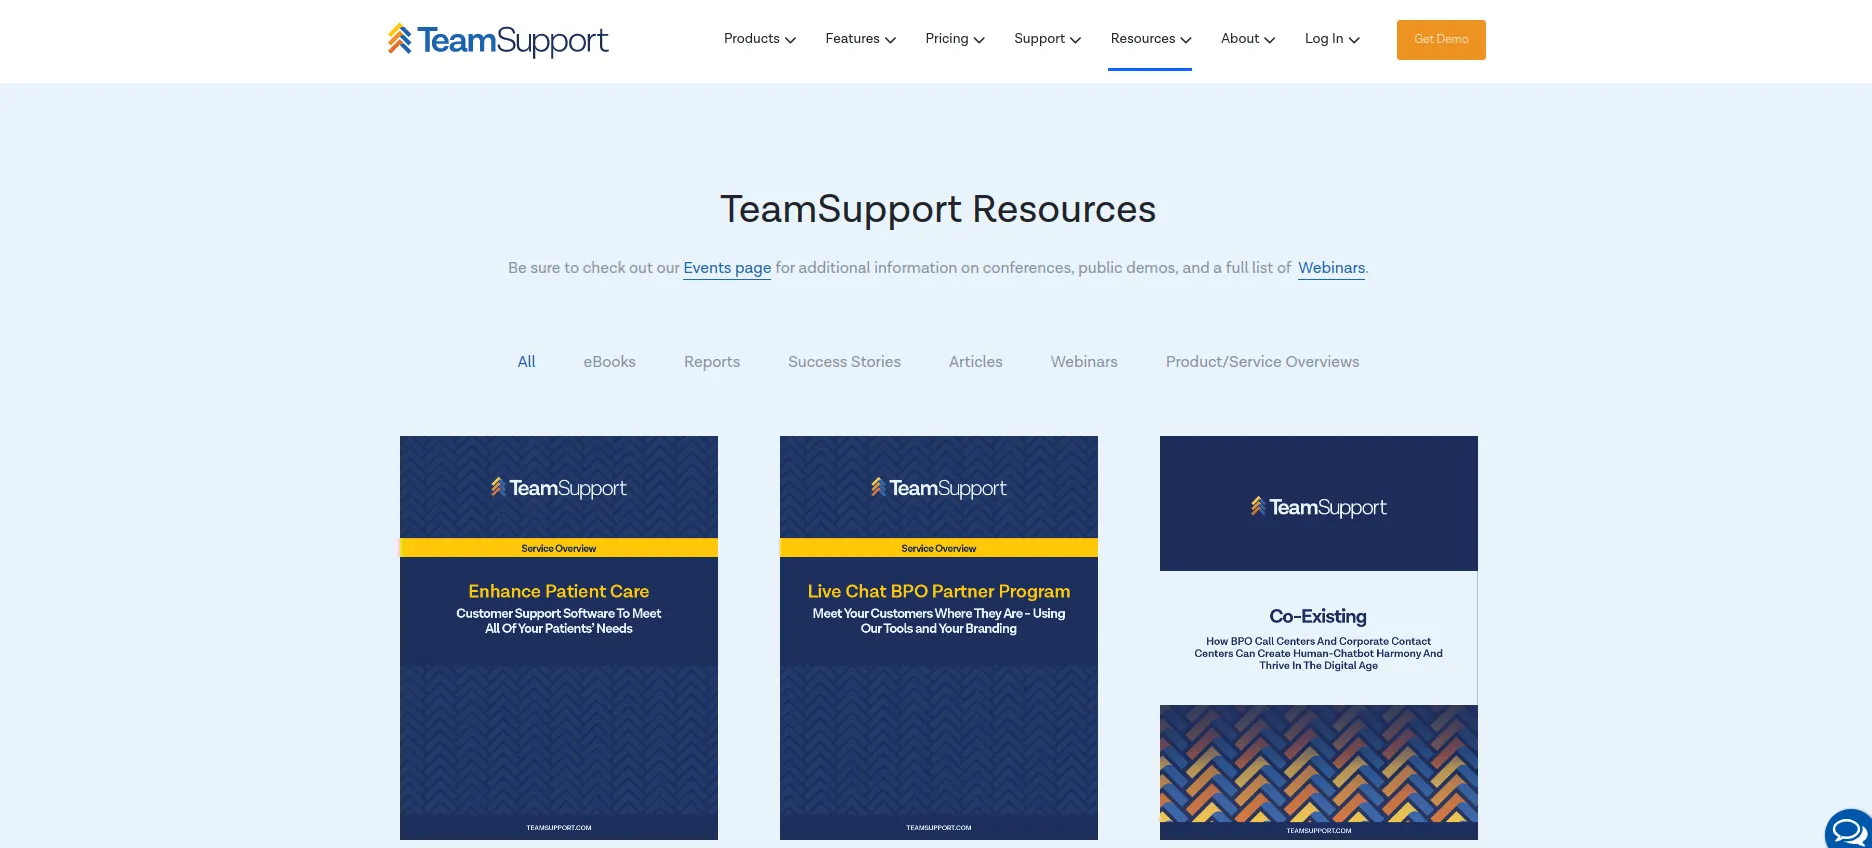
Task: Expand the Products dropdown menu
Action: pos(759,39)
